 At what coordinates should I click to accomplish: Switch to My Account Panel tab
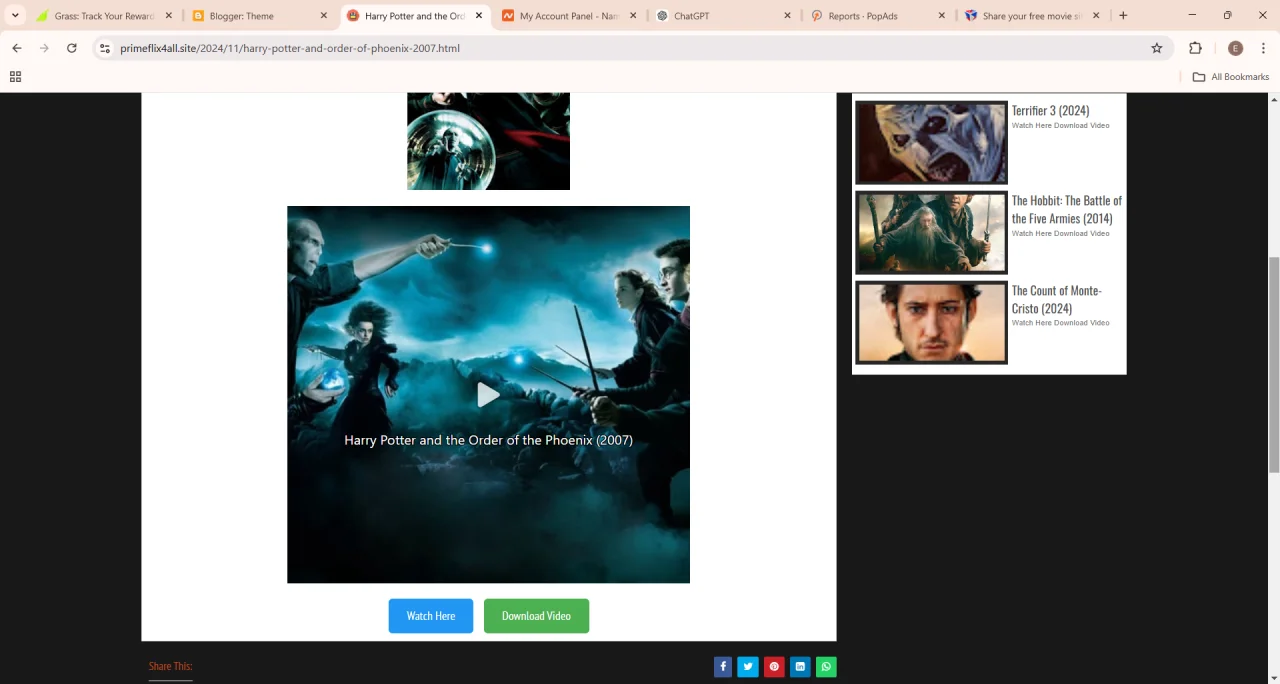click(x=568, y=16)
